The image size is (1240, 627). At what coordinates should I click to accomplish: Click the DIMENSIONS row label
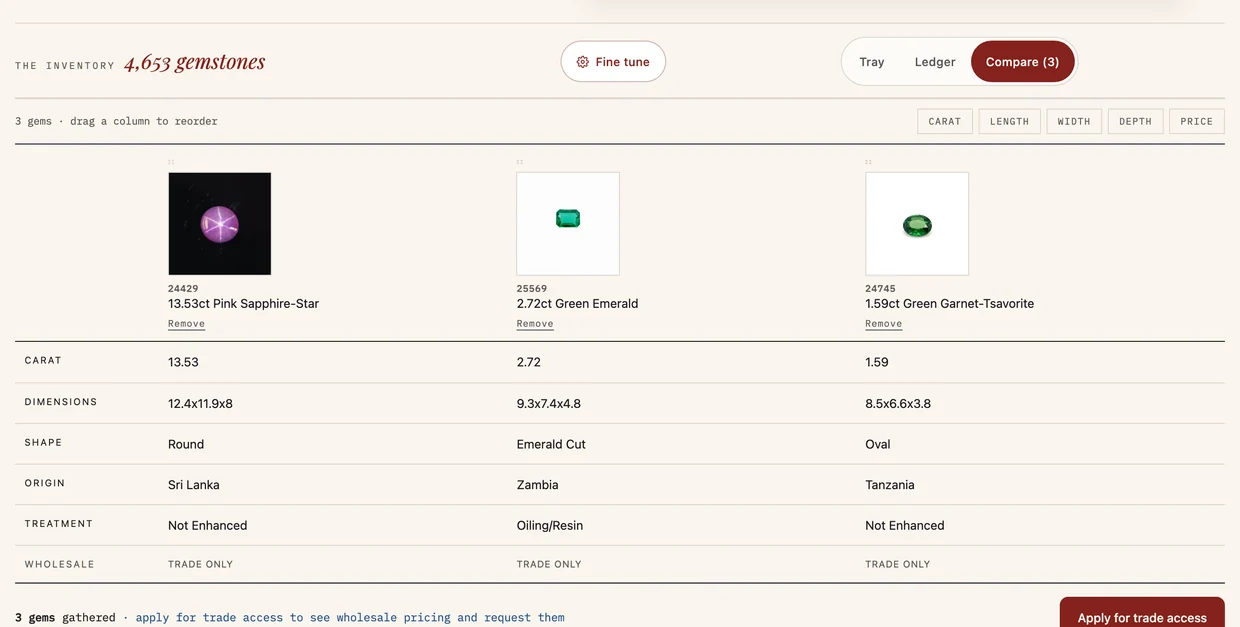coord(61,402)
